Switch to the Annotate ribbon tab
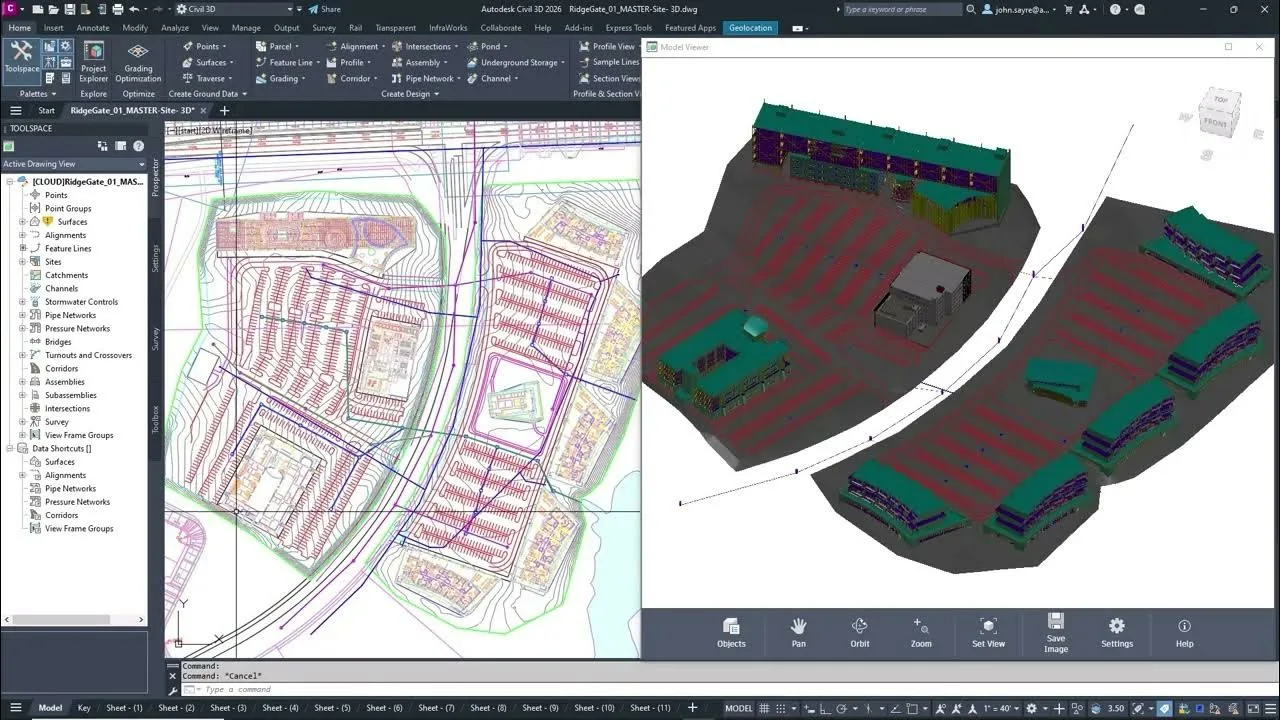Screen dimensions: 1280x720 point(92,27)
